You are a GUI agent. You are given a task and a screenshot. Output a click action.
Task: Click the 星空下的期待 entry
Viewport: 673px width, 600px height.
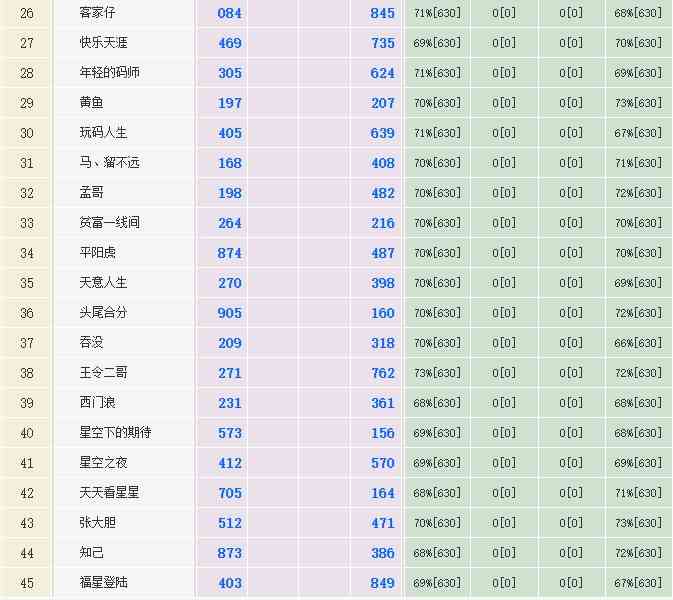[115, 433]
